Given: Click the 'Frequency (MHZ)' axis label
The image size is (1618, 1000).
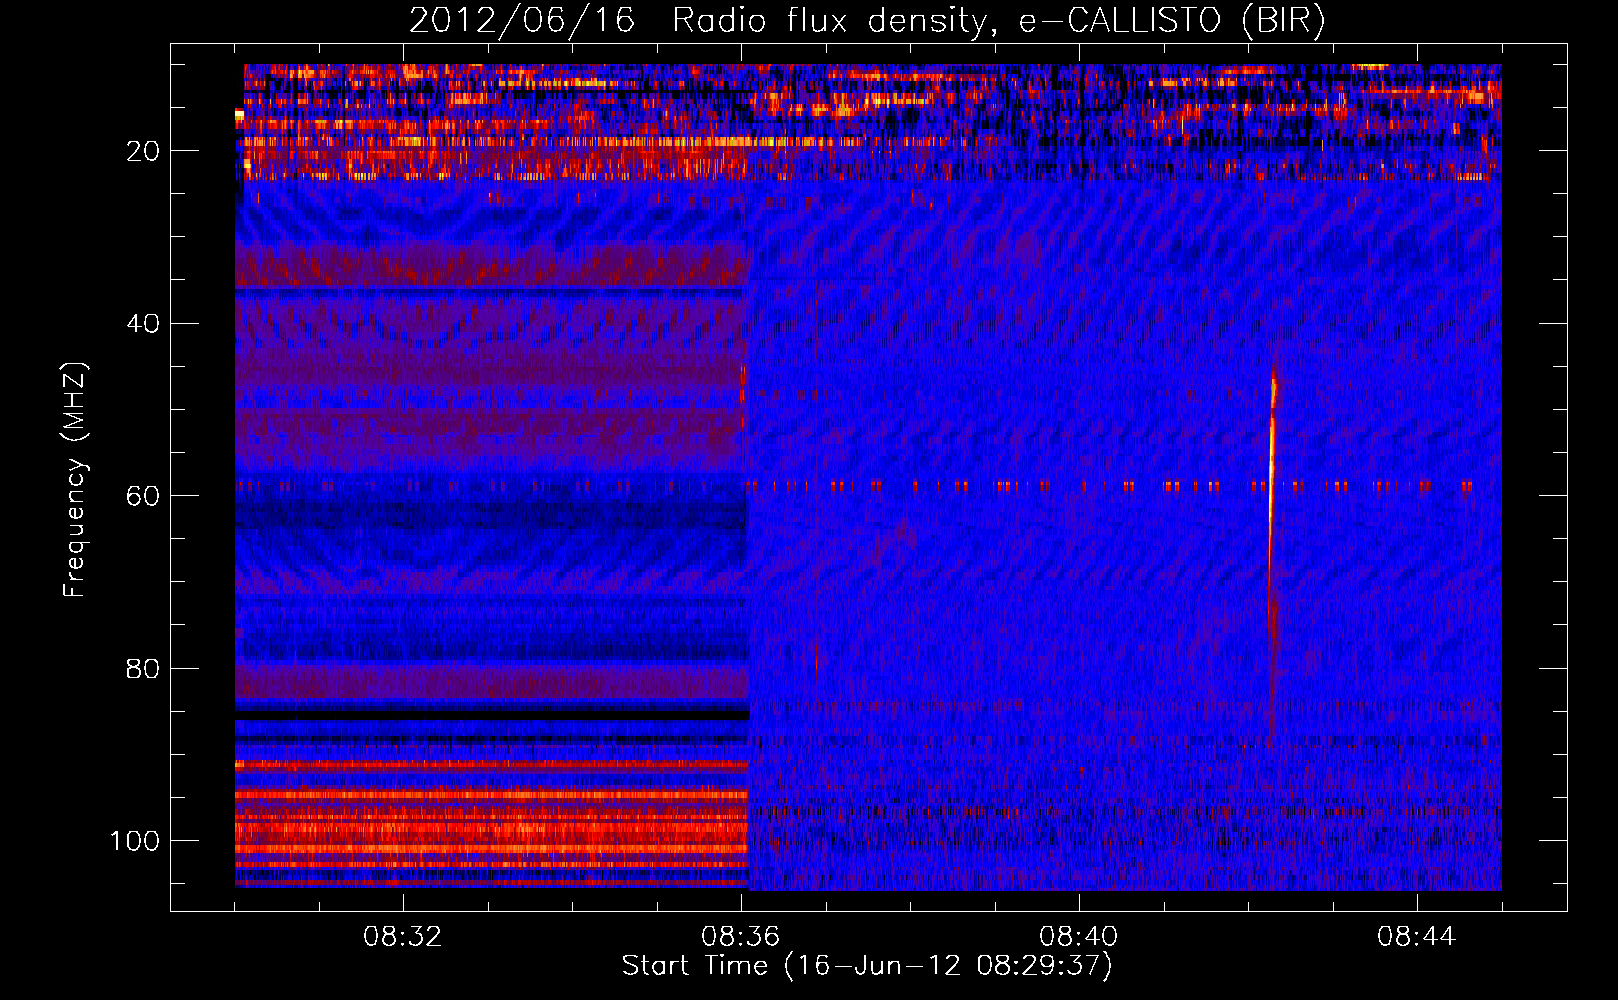Looking at the screenshot, I should [x=76, y=480].
